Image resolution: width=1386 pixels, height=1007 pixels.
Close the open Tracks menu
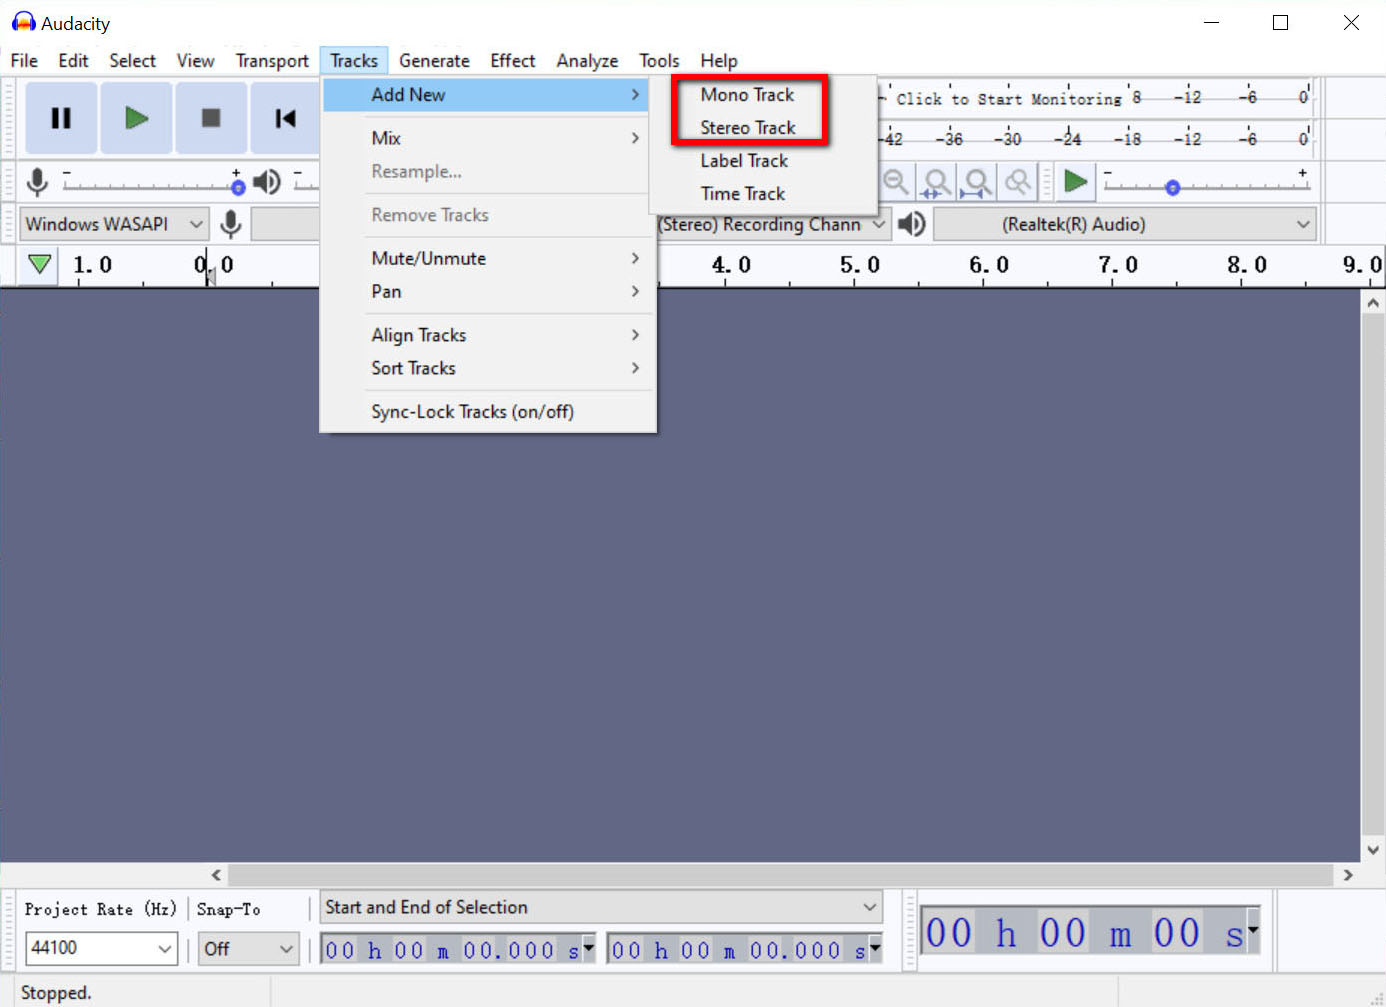354,61
